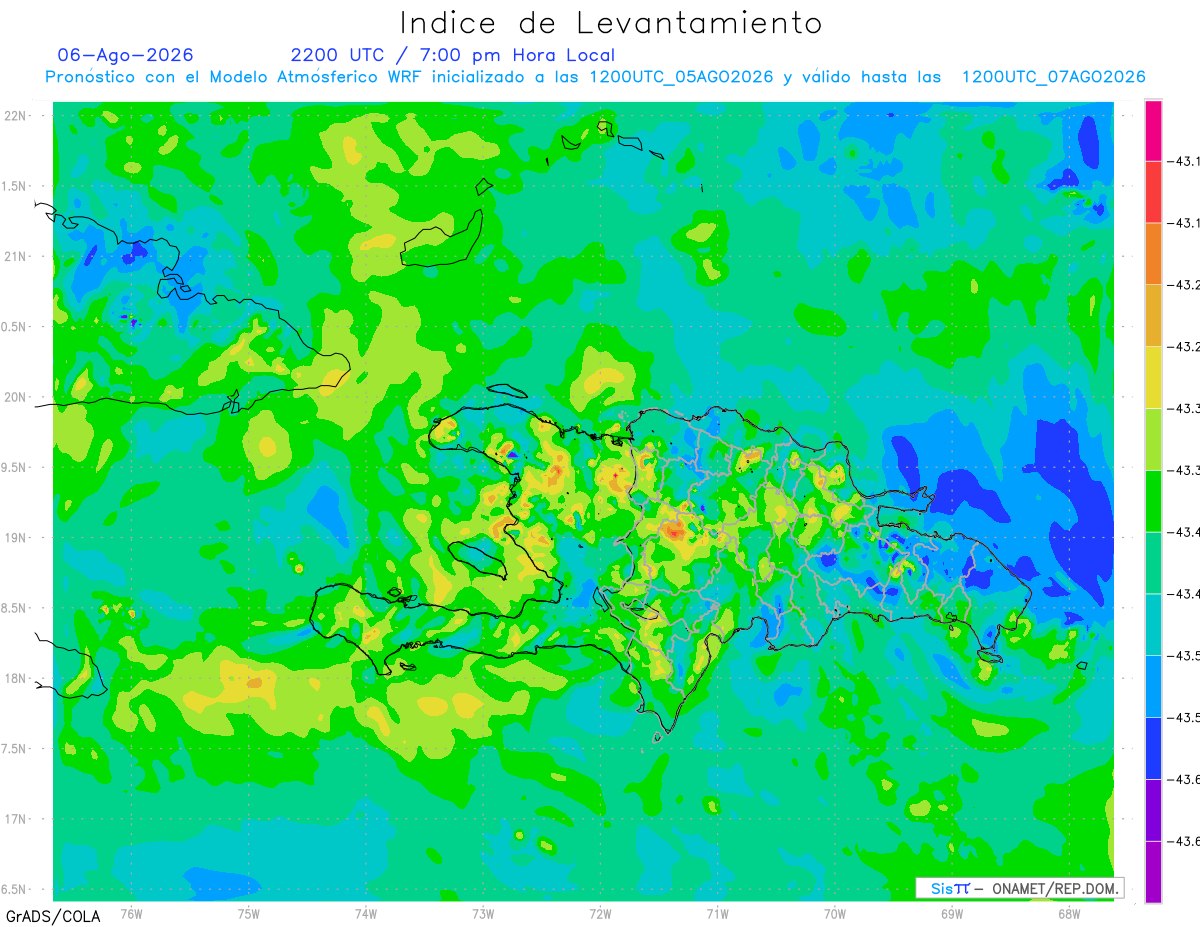Click the "76W" longitude label
Screen dimensions: 1200x927
coord(131,913)
